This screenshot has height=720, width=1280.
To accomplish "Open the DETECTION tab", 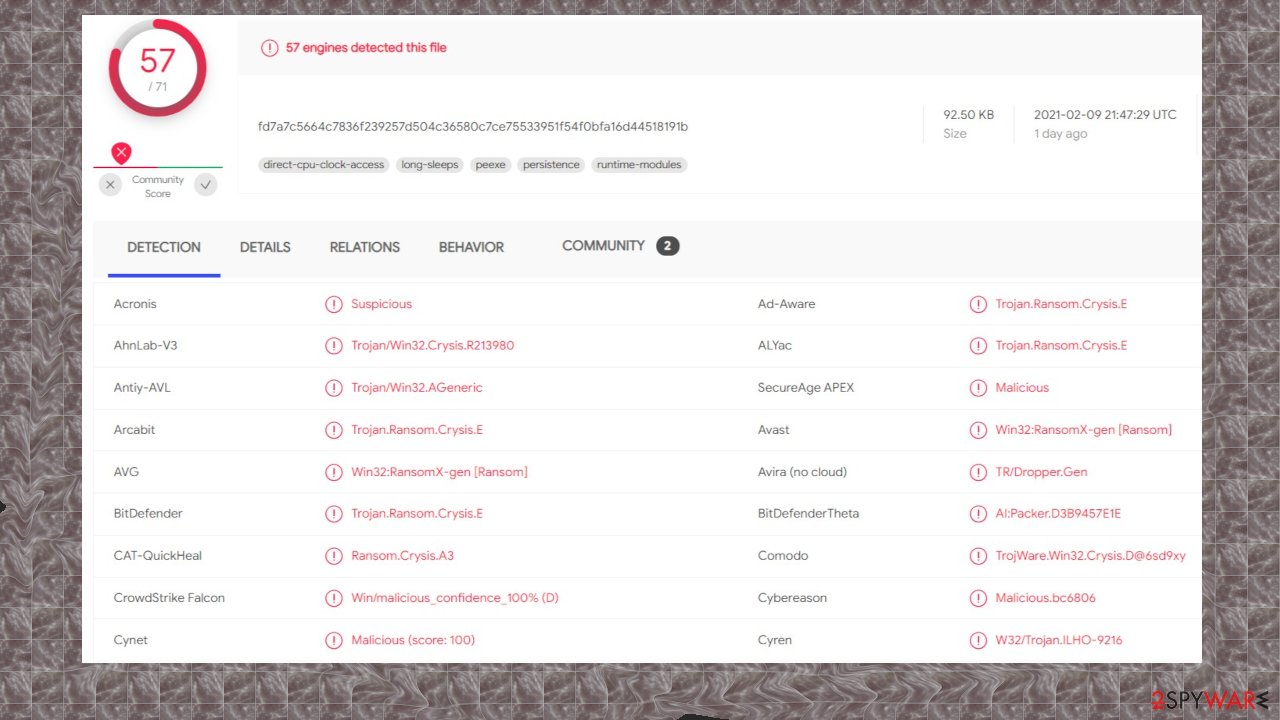I will [164, 247].
